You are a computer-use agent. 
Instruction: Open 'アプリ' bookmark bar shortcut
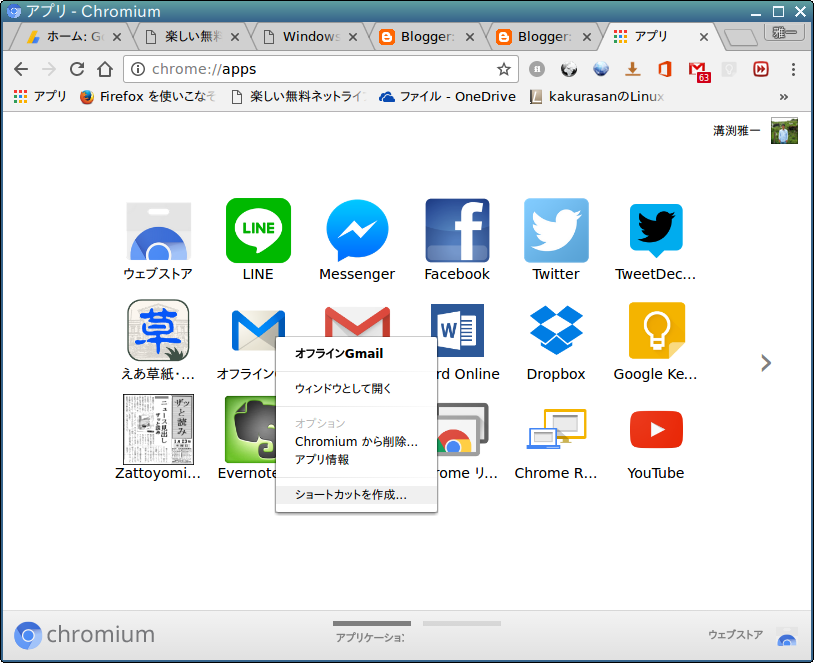(40, 97)
